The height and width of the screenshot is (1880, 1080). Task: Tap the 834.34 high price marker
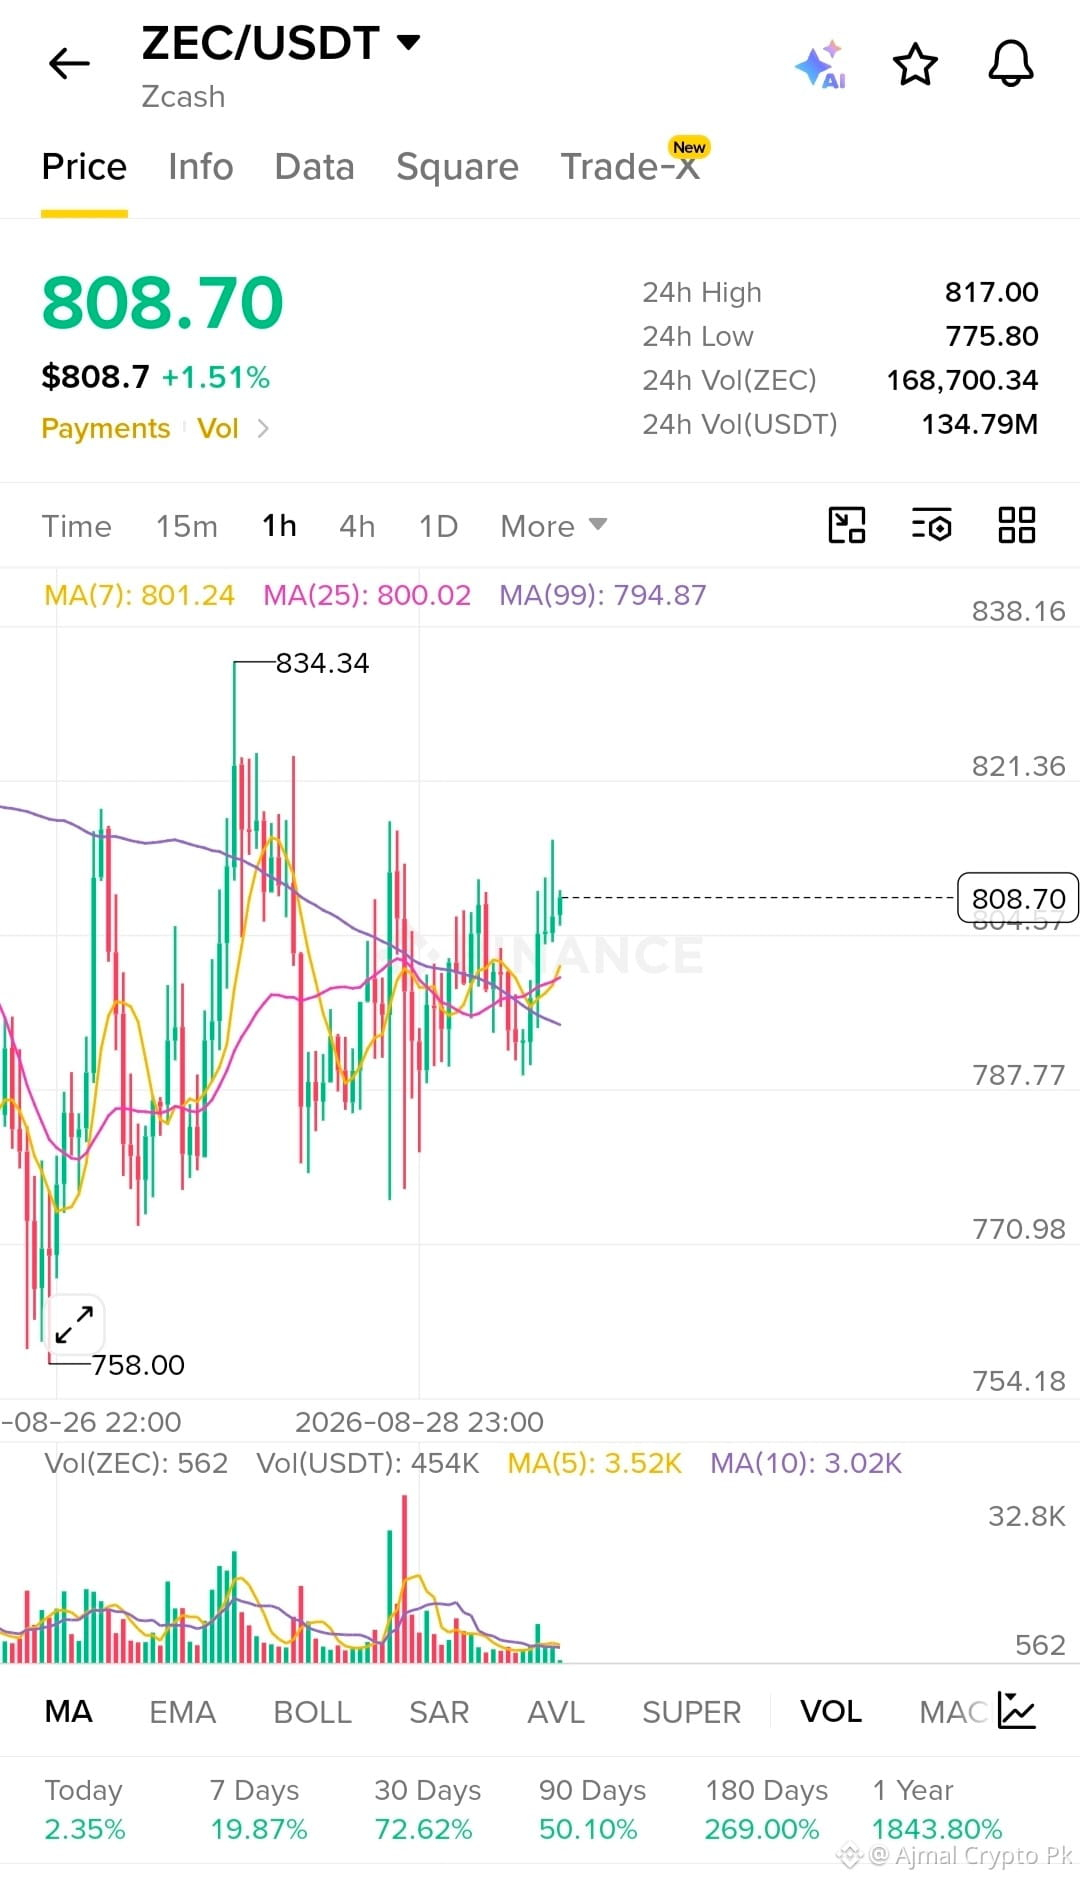(x=322, y=663)
